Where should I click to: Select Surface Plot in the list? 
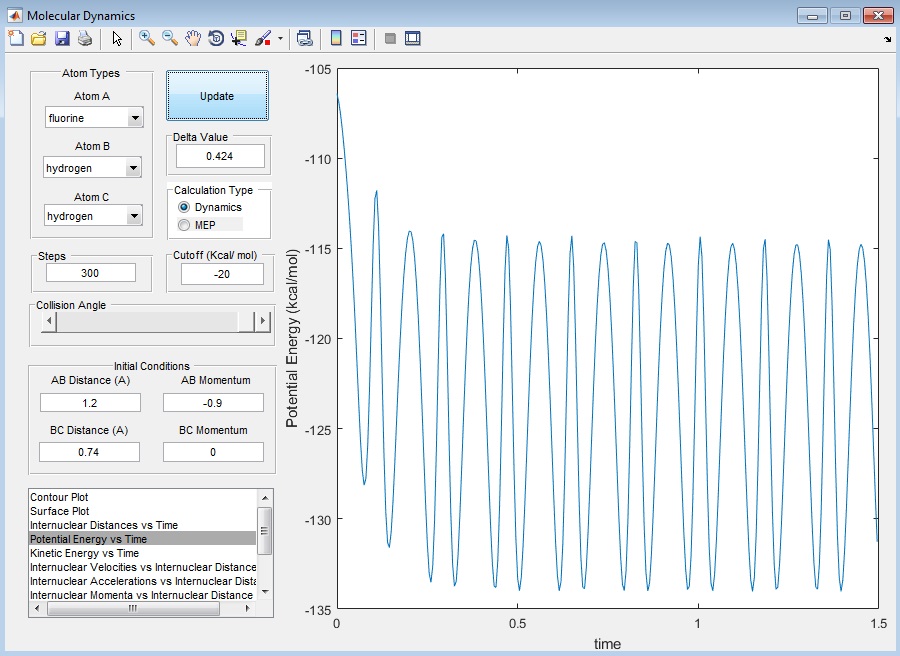click(x=142, y=511)
